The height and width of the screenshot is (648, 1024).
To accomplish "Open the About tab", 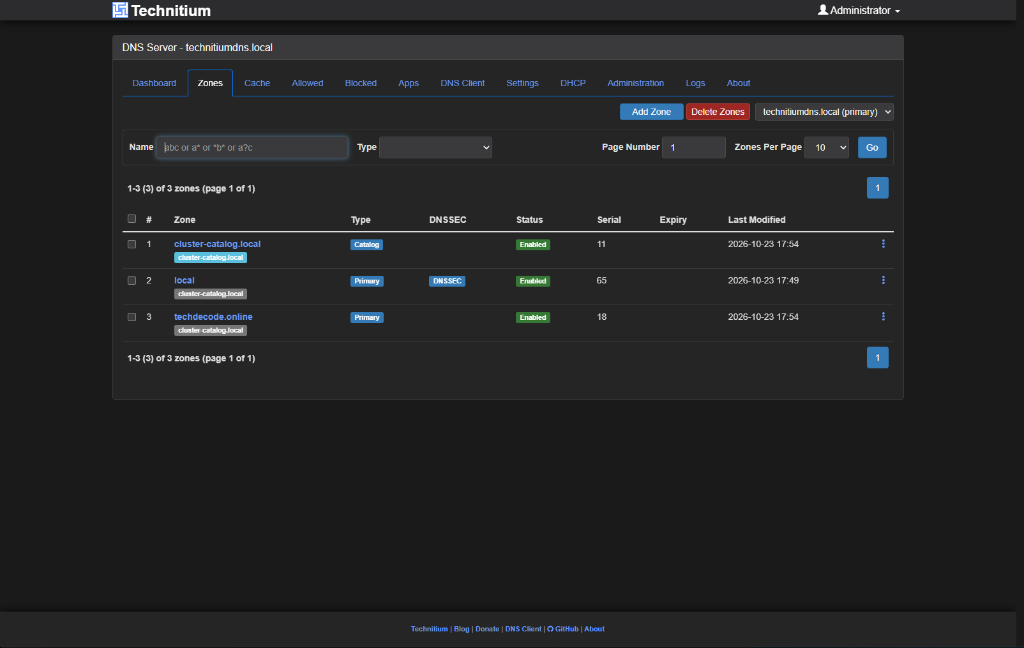I will coord(739,83).
